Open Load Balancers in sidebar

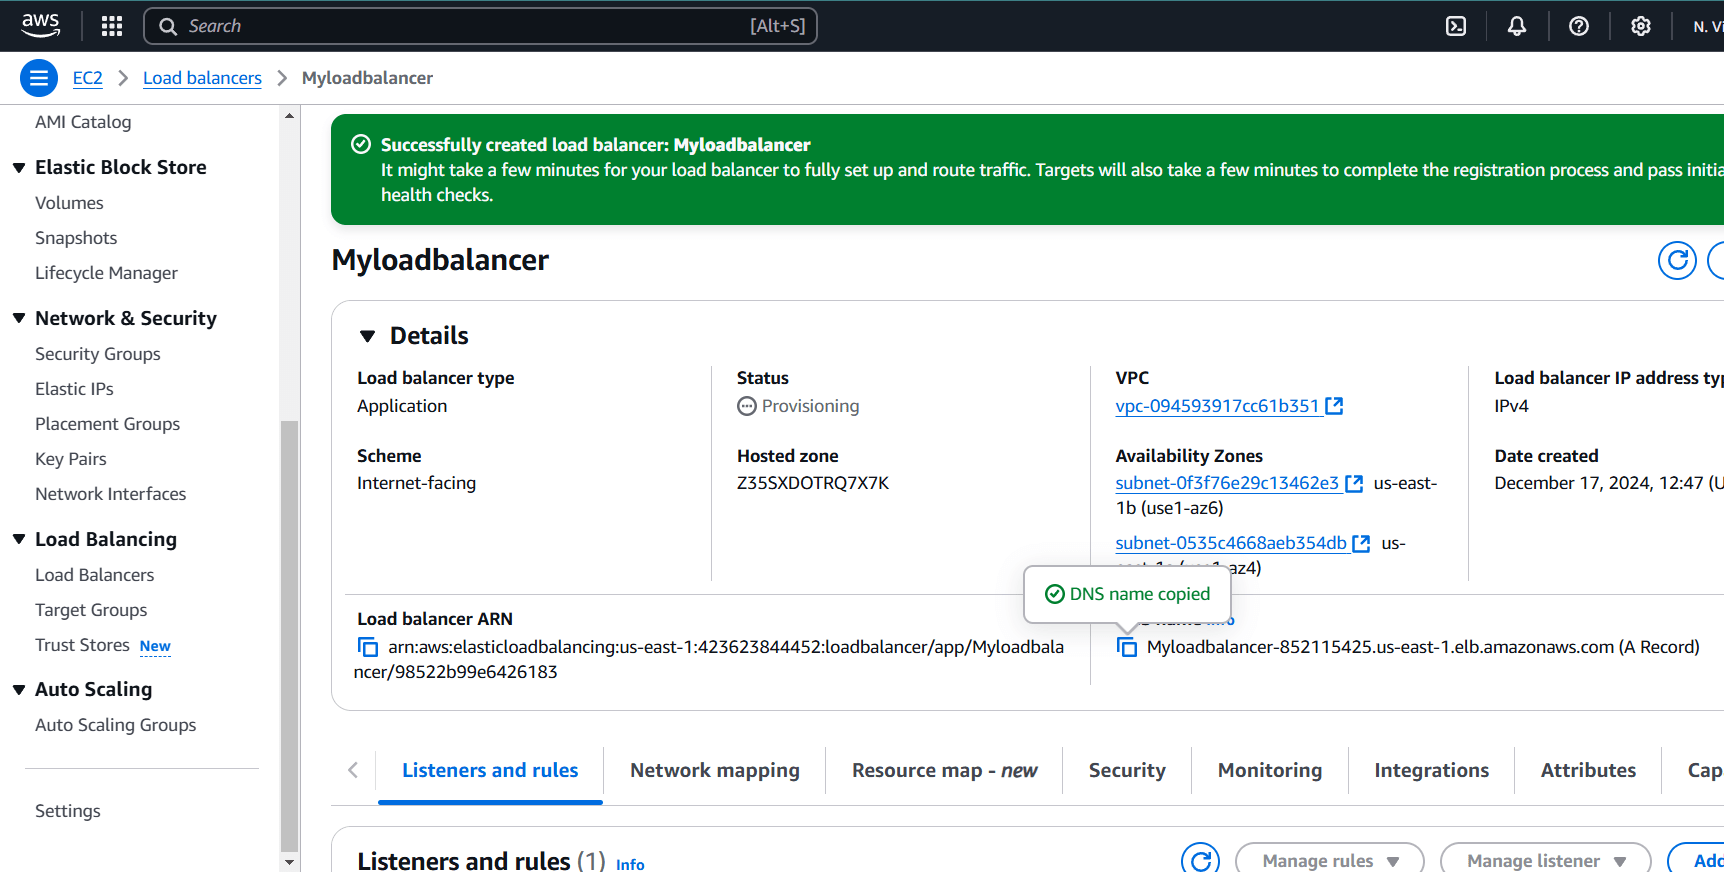click(94, 575)
